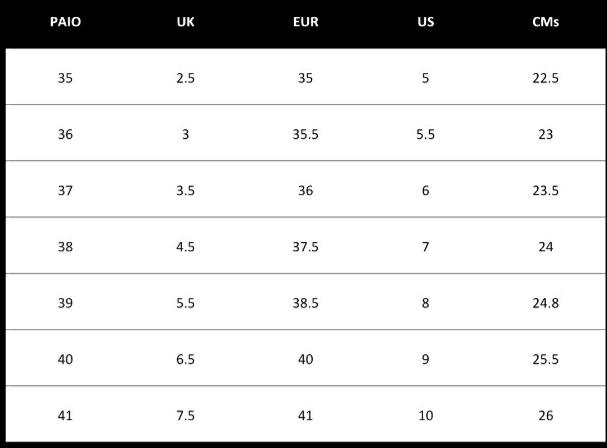Image resolution: width=607 pixels, height=448 pixels.
Task: Select US size 5.5 cell
Action: (x=425, y=134)
